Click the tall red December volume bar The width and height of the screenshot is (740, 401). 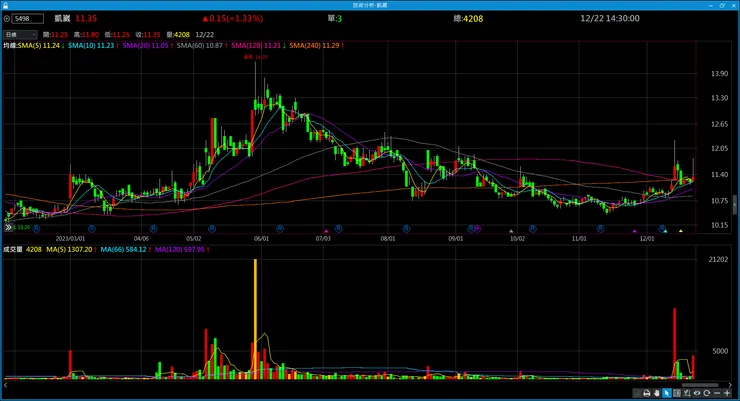tap(674, 343)
